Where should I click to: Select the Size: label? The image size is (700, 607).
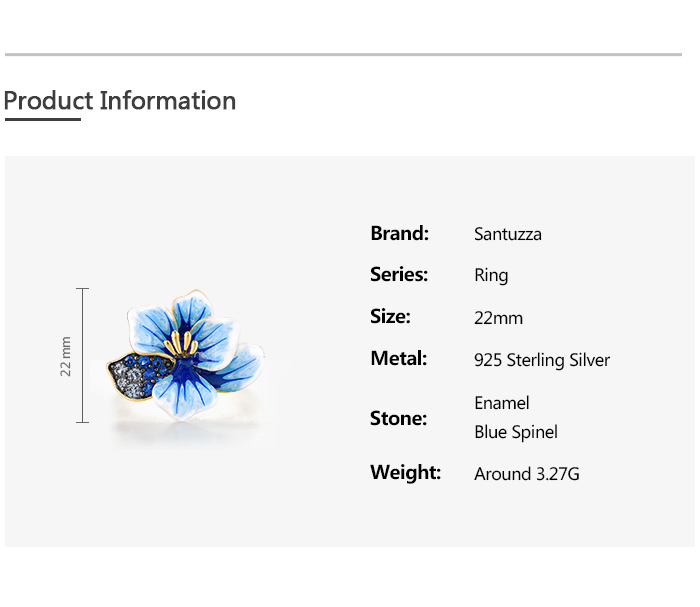[x=390, y=317]
